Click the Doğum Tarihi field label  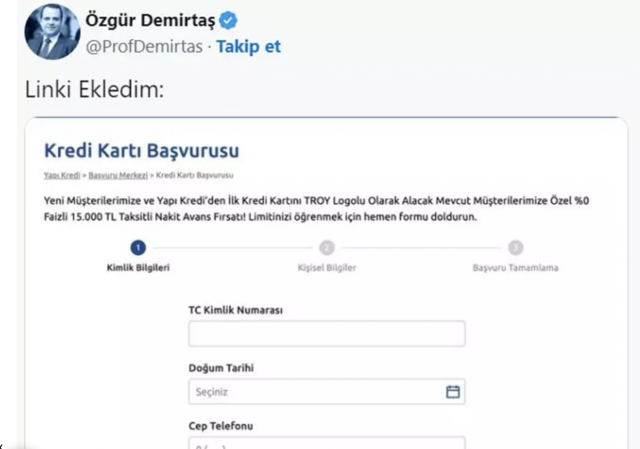click(221, 368)
